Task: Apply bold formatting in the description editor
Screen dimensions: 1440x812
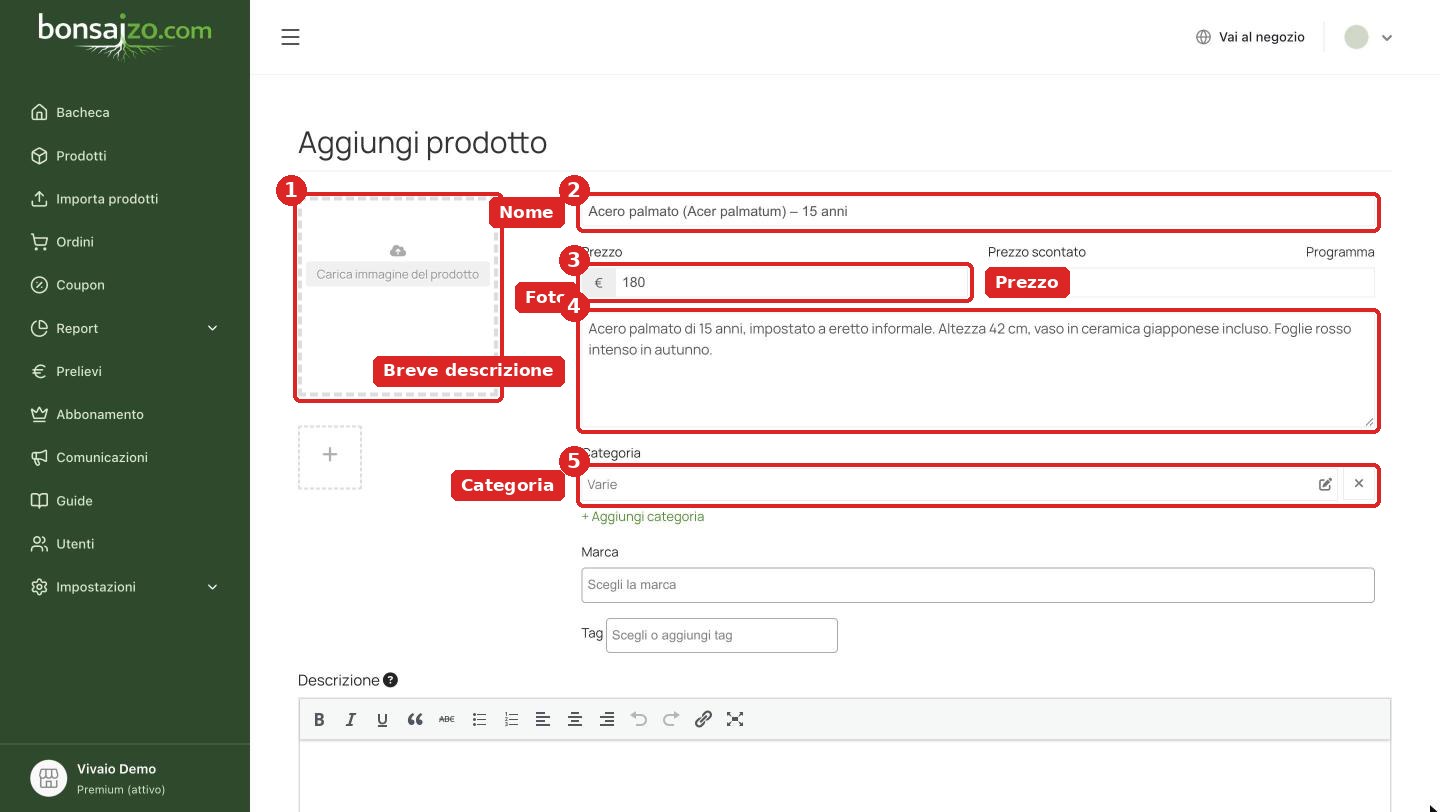Action: click(x=319, y=719)
